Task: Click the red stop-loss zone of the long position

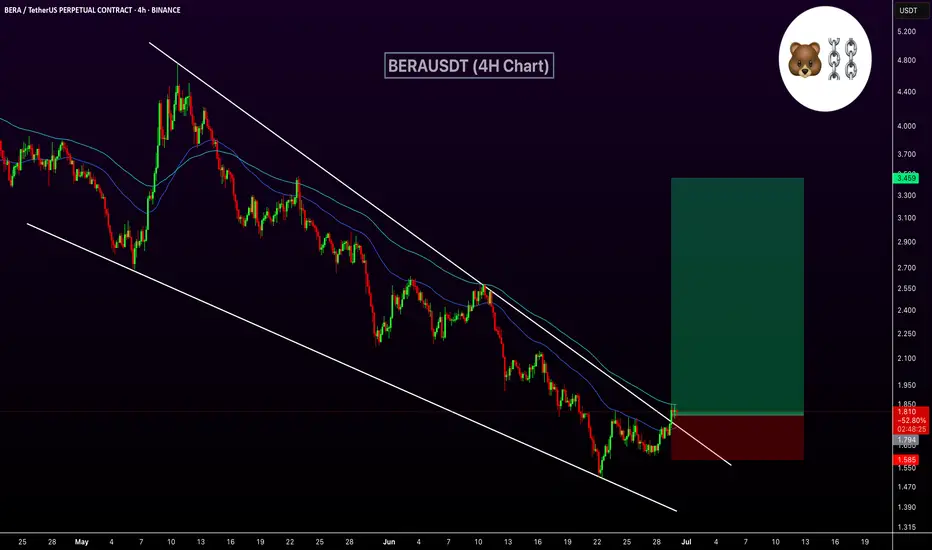Action: 737,437
